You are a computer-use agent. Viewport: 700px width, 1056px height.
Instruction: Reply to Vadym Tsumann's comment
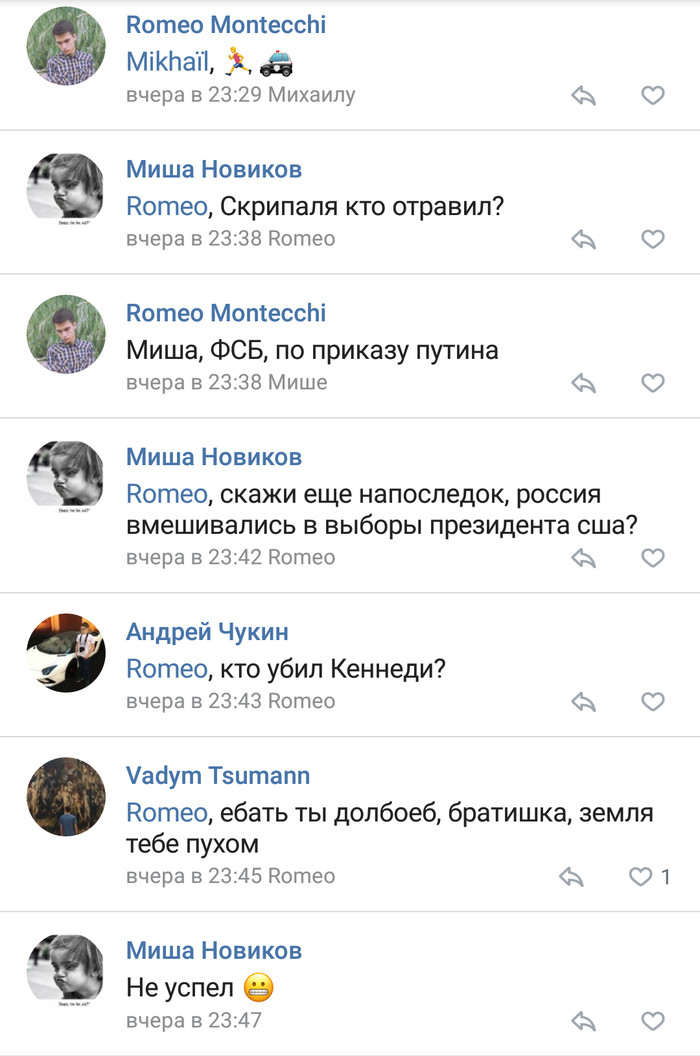(x=571, y=877)
